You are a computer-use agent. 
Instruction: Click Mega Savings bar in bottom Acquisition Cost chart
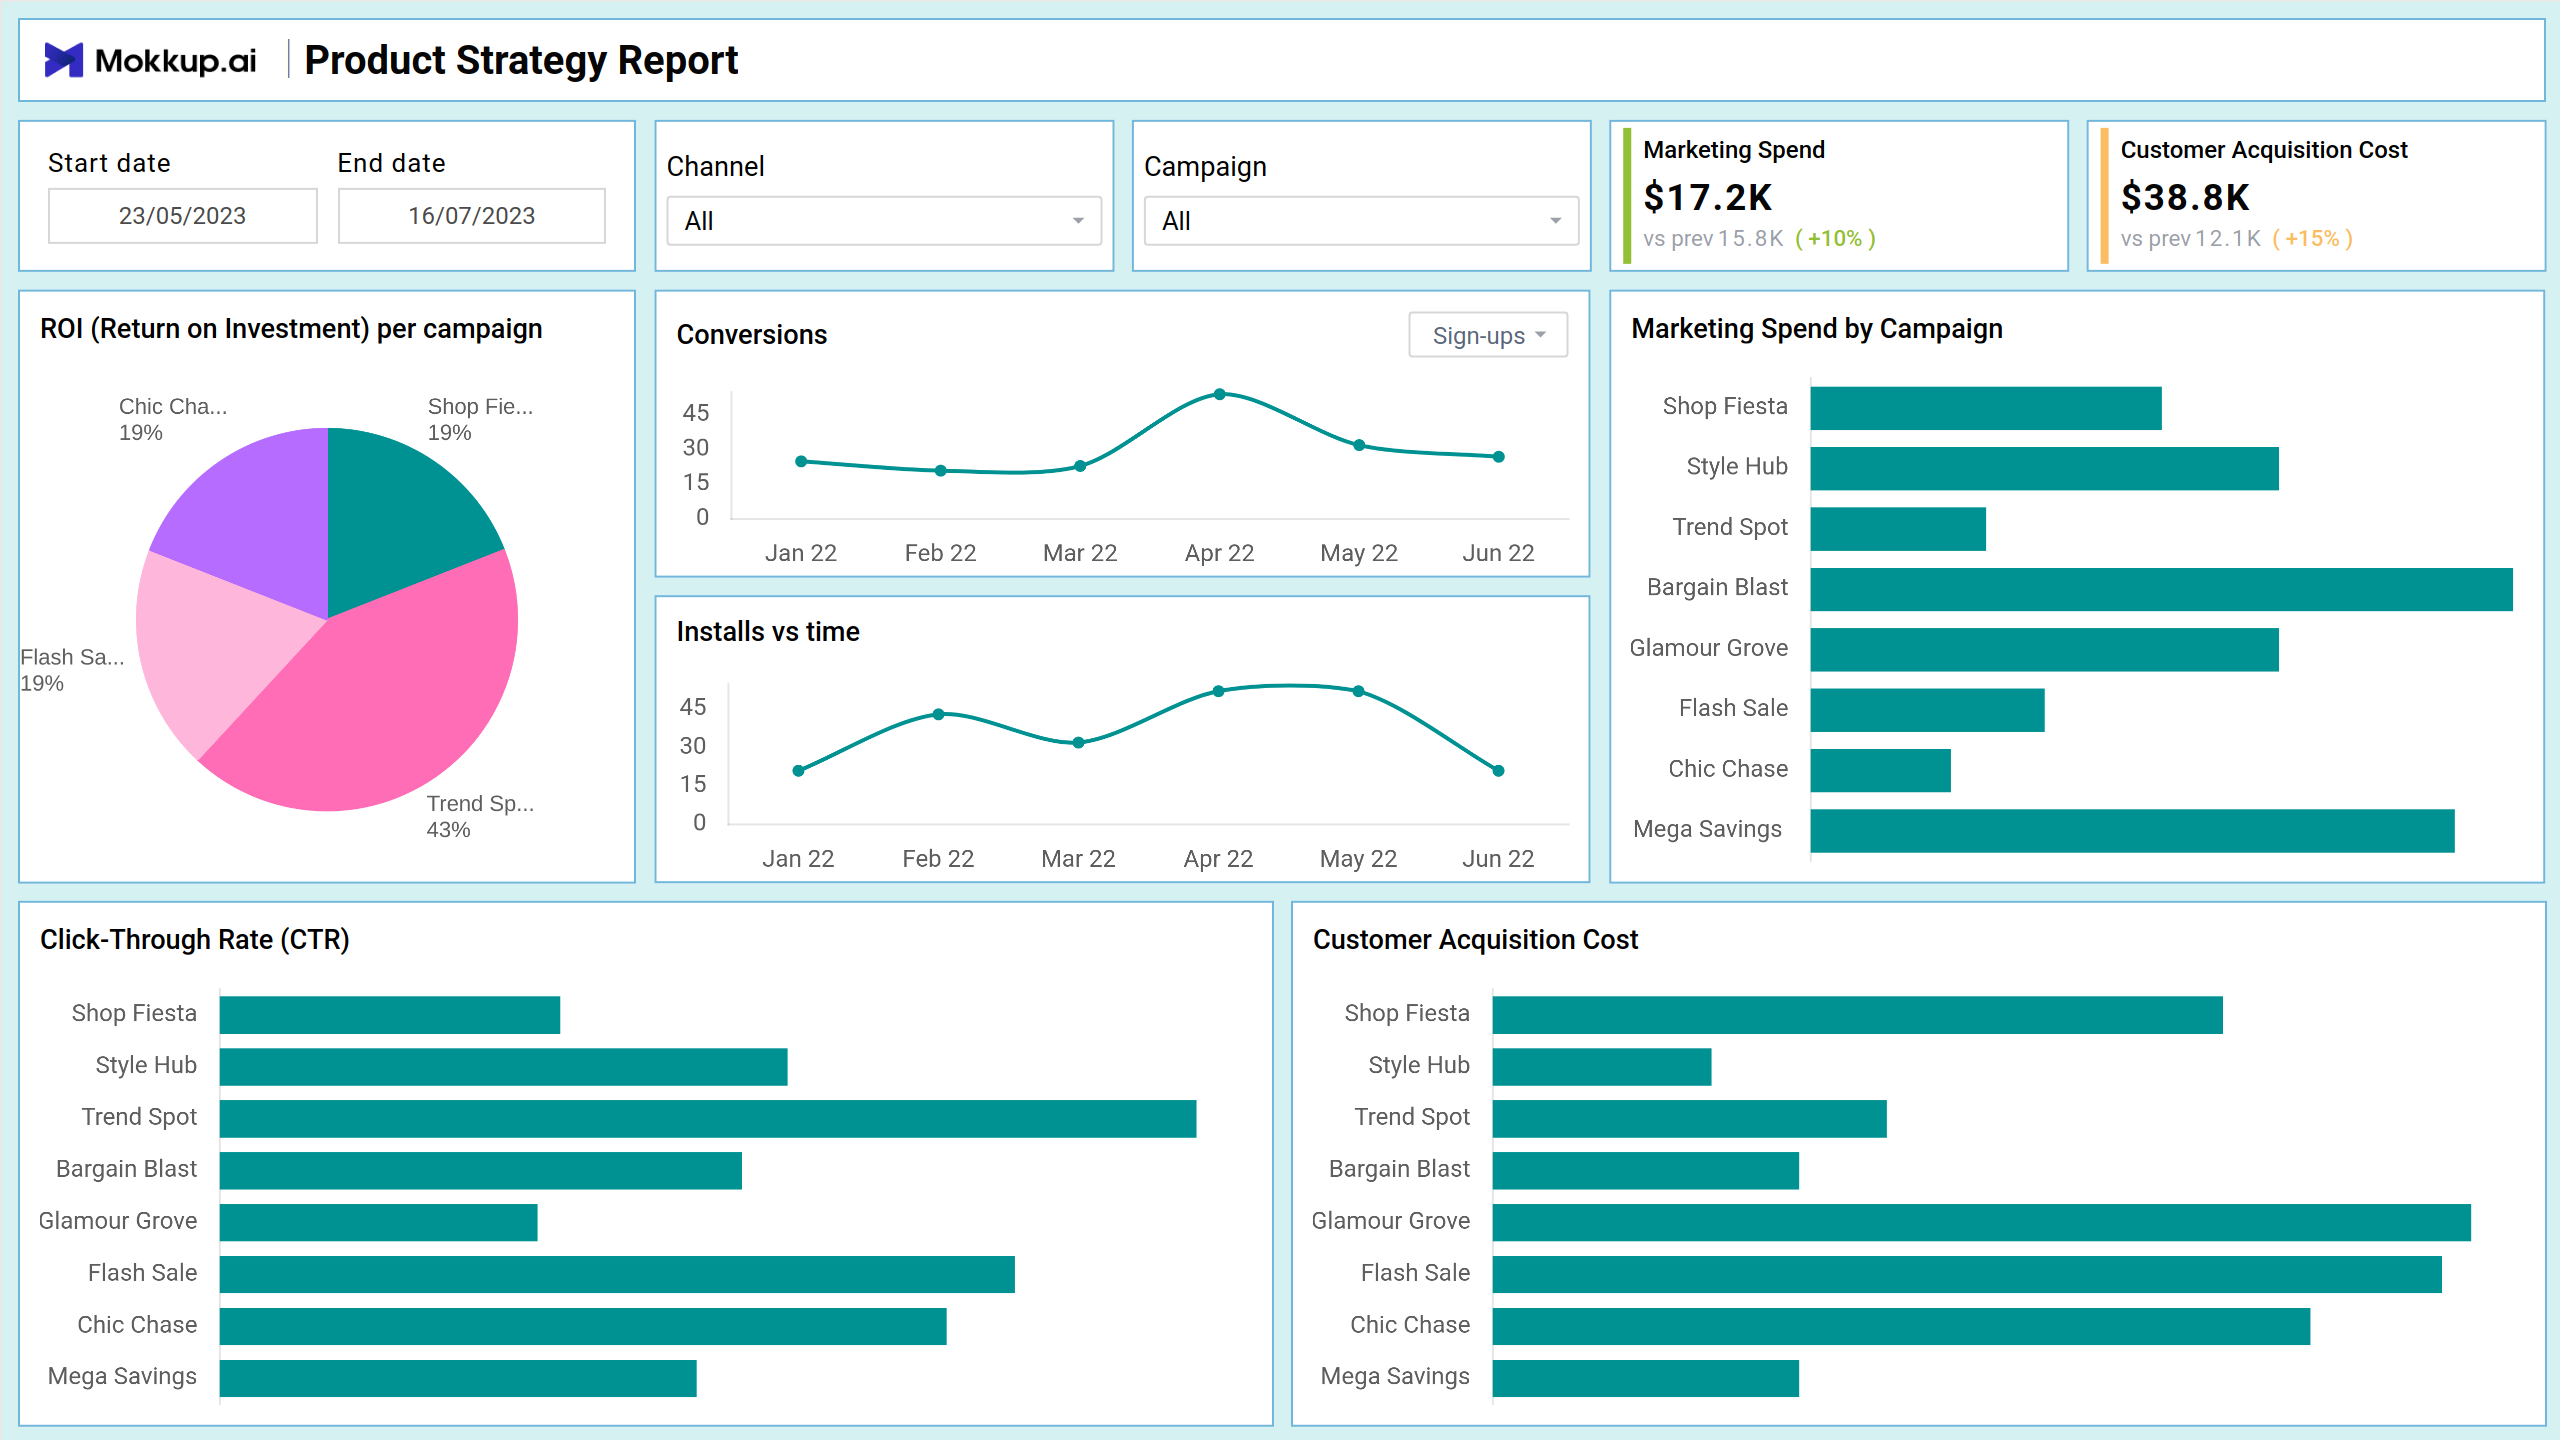[1645, 1378]
